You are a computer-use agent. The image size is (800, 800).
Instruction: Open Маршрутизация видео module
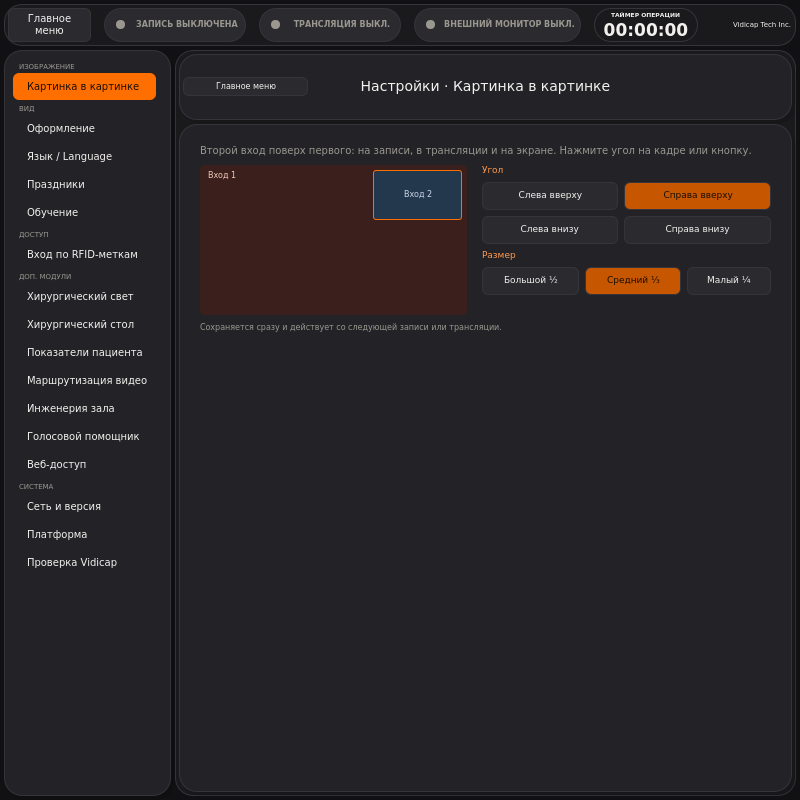coord(85,381)
